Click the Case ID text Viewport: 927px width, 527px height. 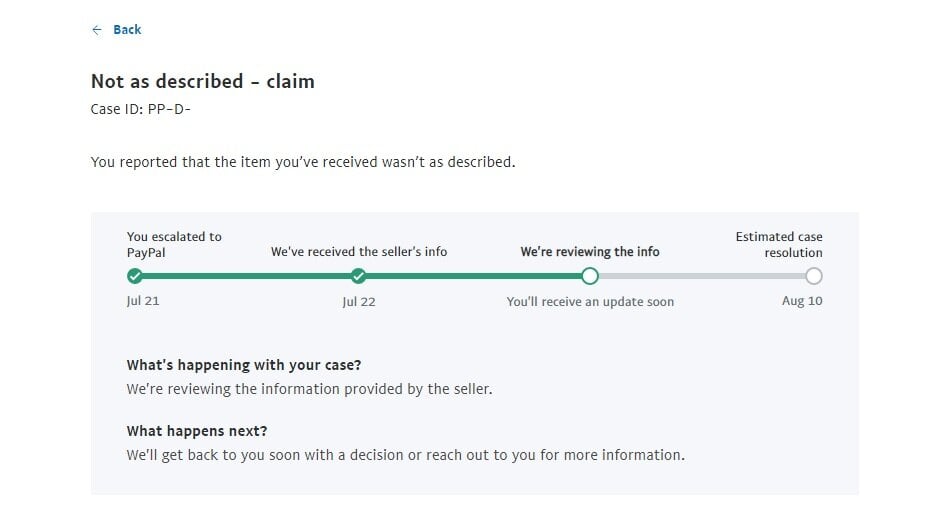click(140, 108)
